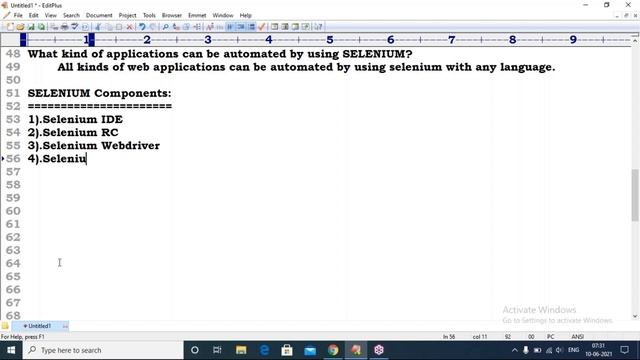640x360 pixels.
Task: Click the ENG language indicator
Action: (x=573, y=350)
